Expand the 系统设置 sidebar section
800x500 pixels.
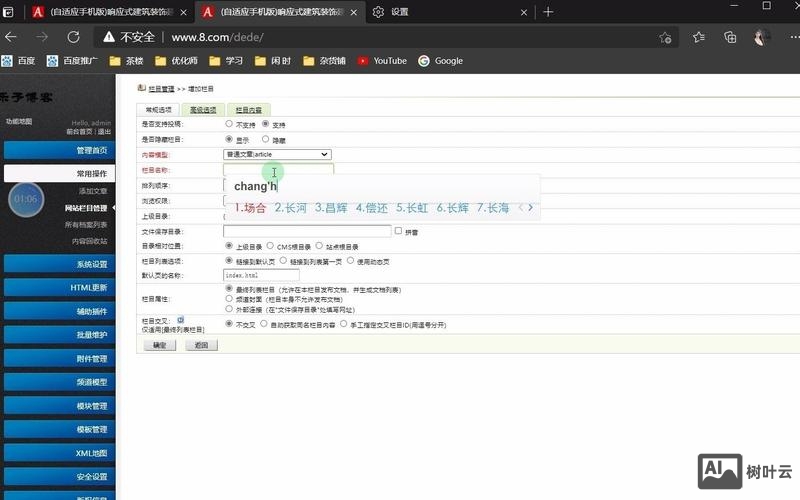(x=59, y=264)
